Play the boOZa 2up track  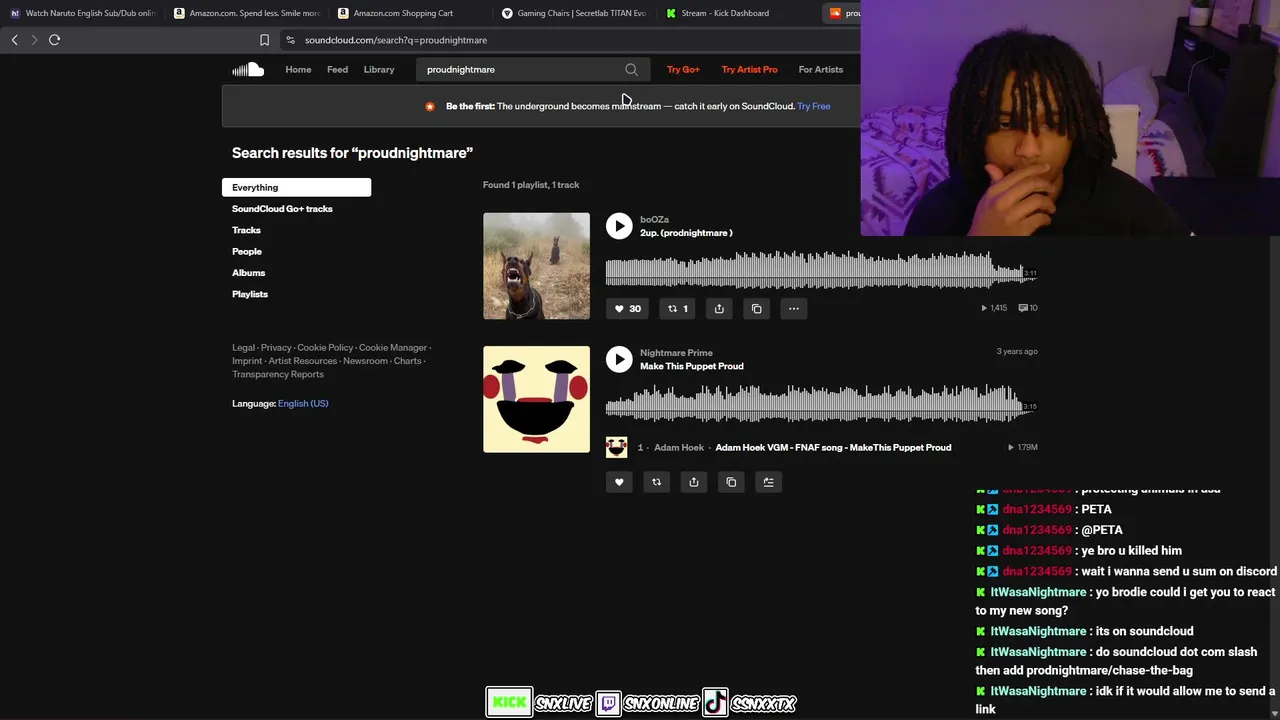(619, 226)
